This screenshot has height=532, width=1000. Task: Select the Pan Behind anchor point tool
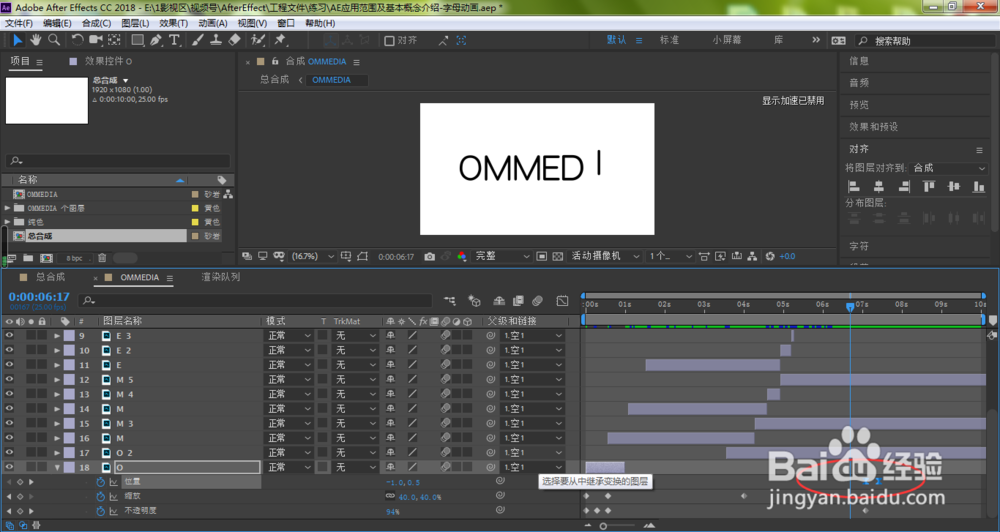pos(114,40)
